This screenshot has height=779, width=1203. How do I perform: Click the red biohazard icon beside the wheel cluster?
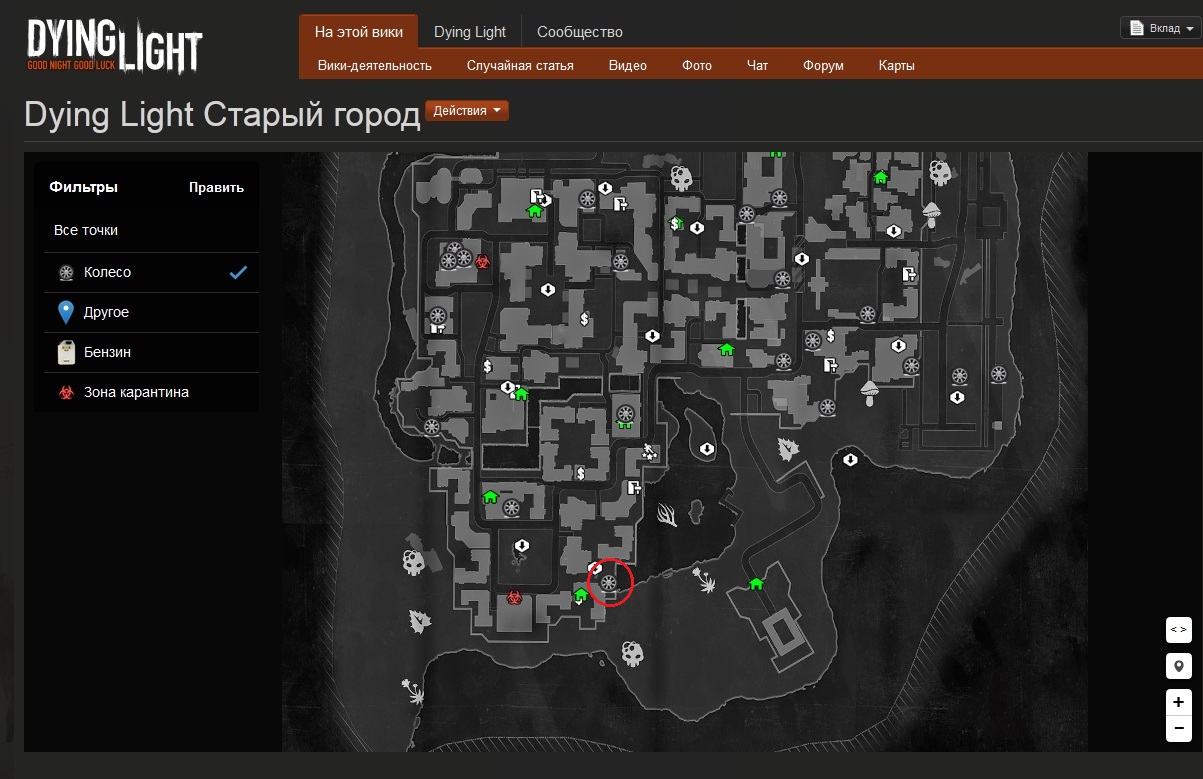[482, 261]
